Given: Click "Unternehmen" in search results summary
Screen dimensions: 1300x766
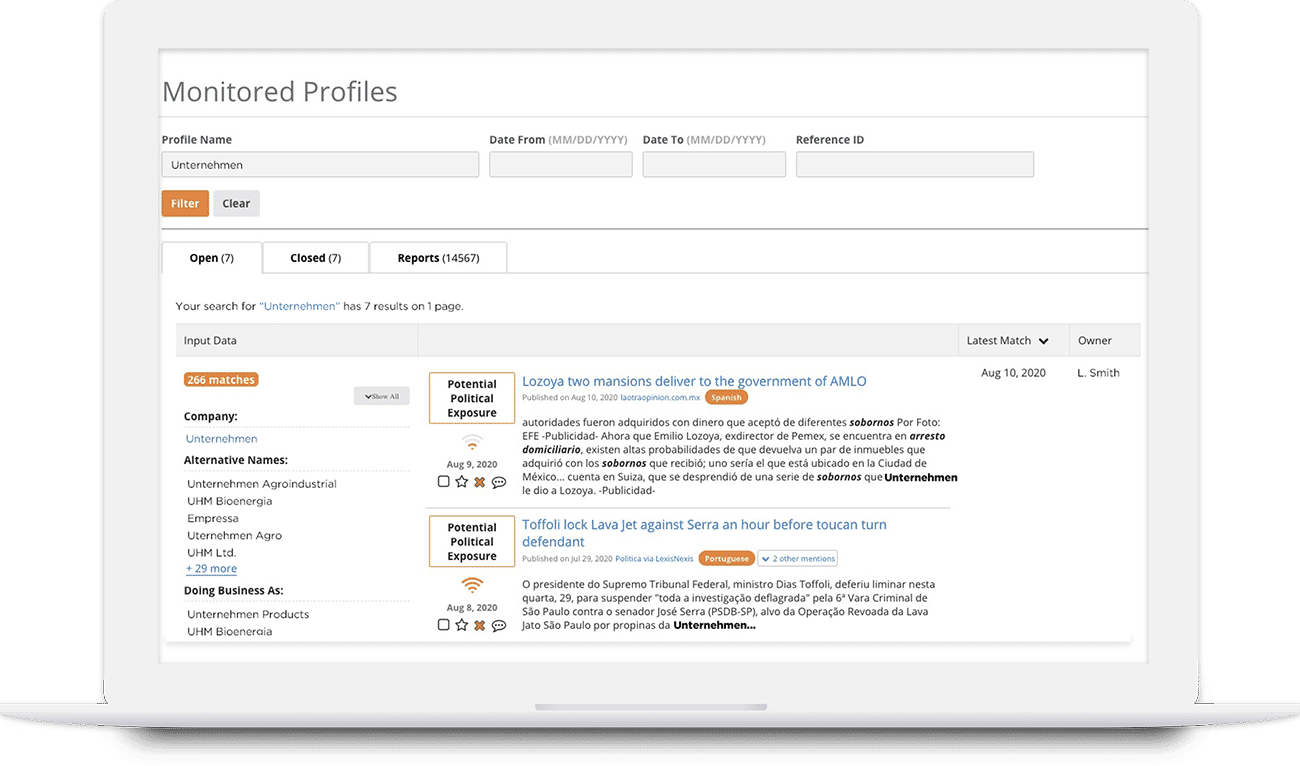Looking at the screenshot, I should (x=300, y=306).
